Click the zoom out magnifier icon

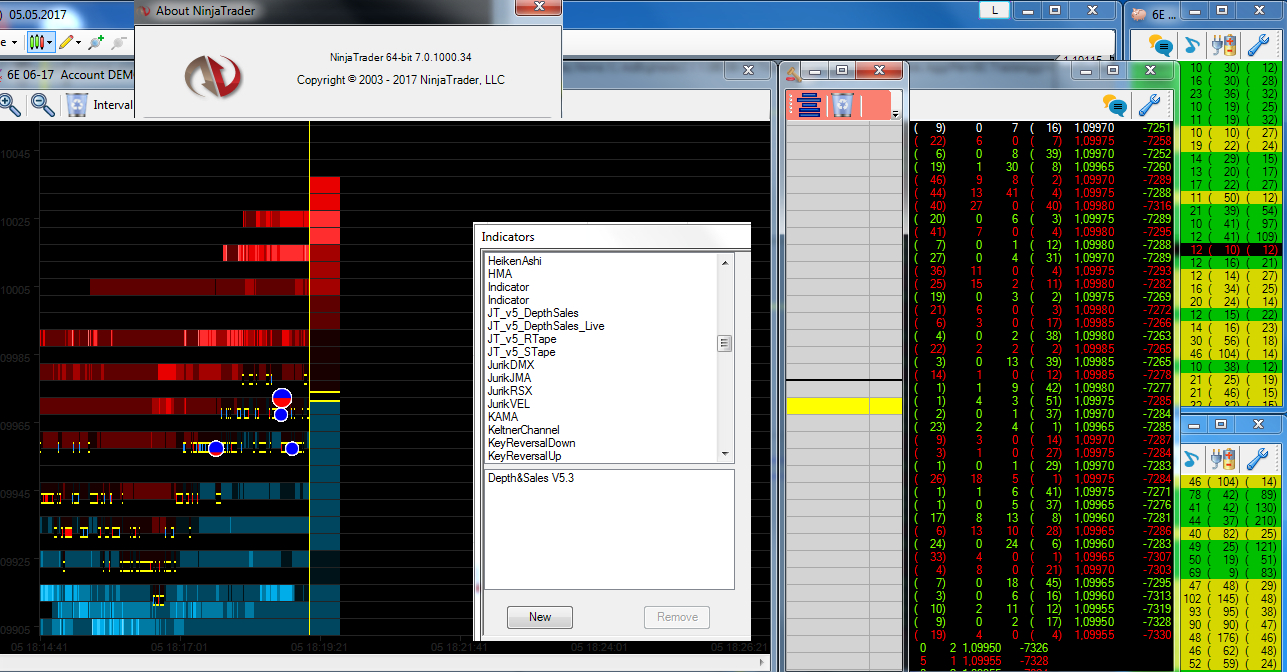pyautogui.click(x=42, y=104)
